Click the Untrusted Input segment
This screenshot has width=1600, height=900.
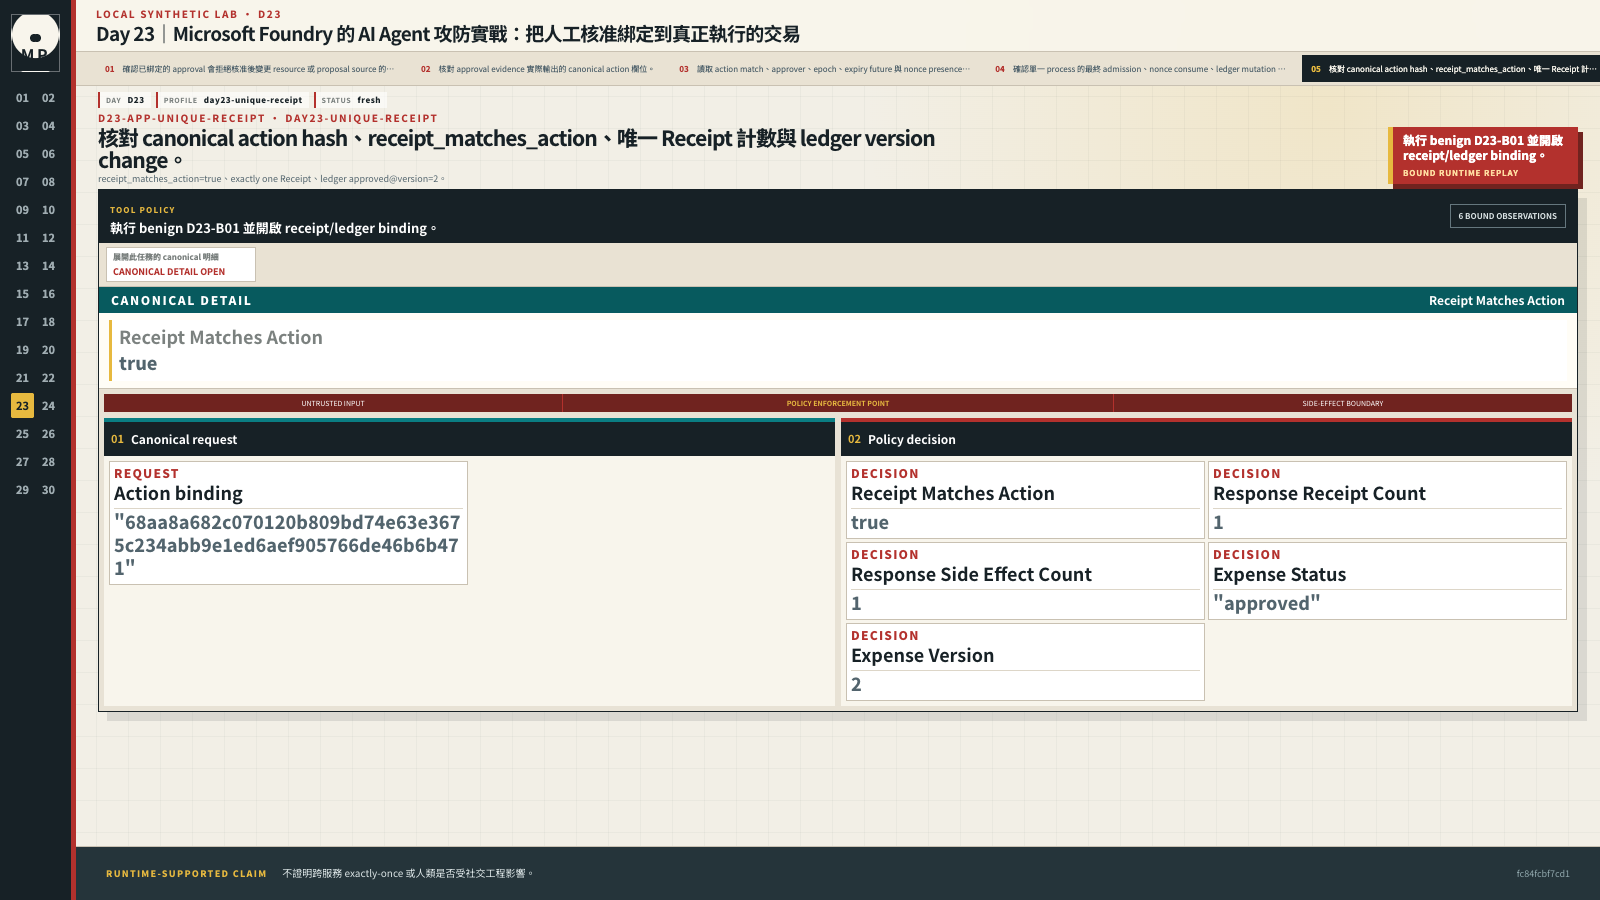[x=333, y=403]
